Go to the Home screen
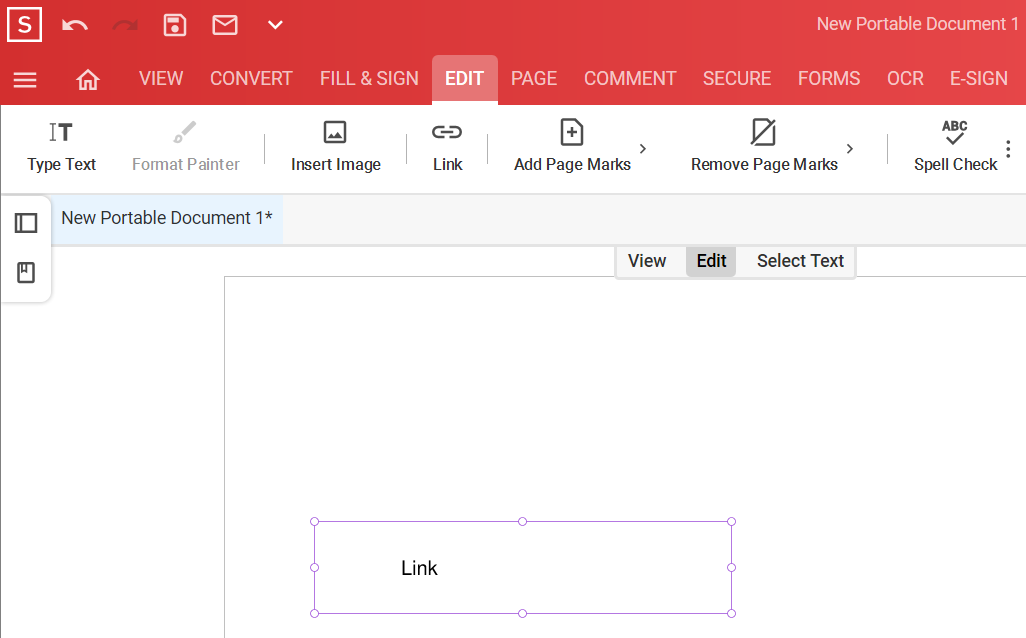 point(88,80)
